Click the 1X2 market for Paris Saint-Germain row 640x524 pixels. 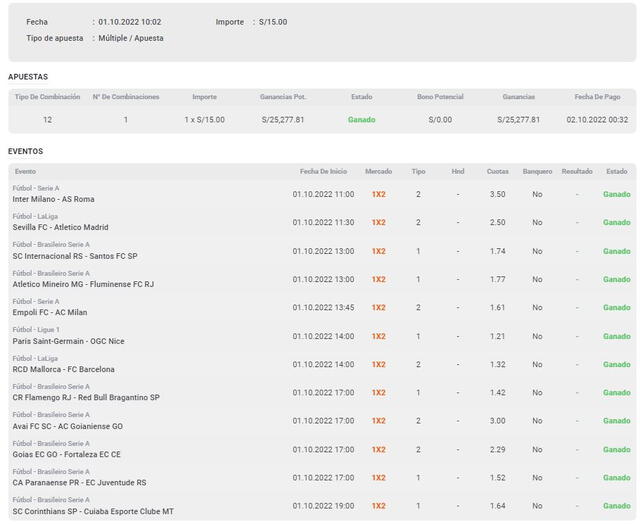378,336
